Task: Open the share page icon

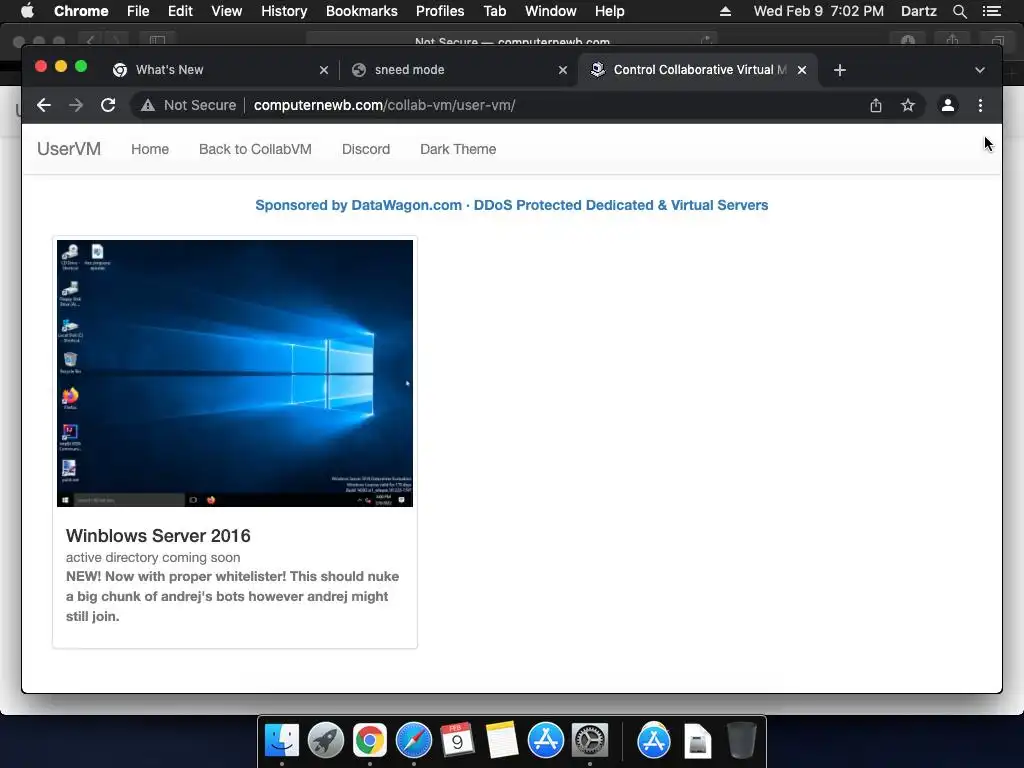Action: coord(876,105)
